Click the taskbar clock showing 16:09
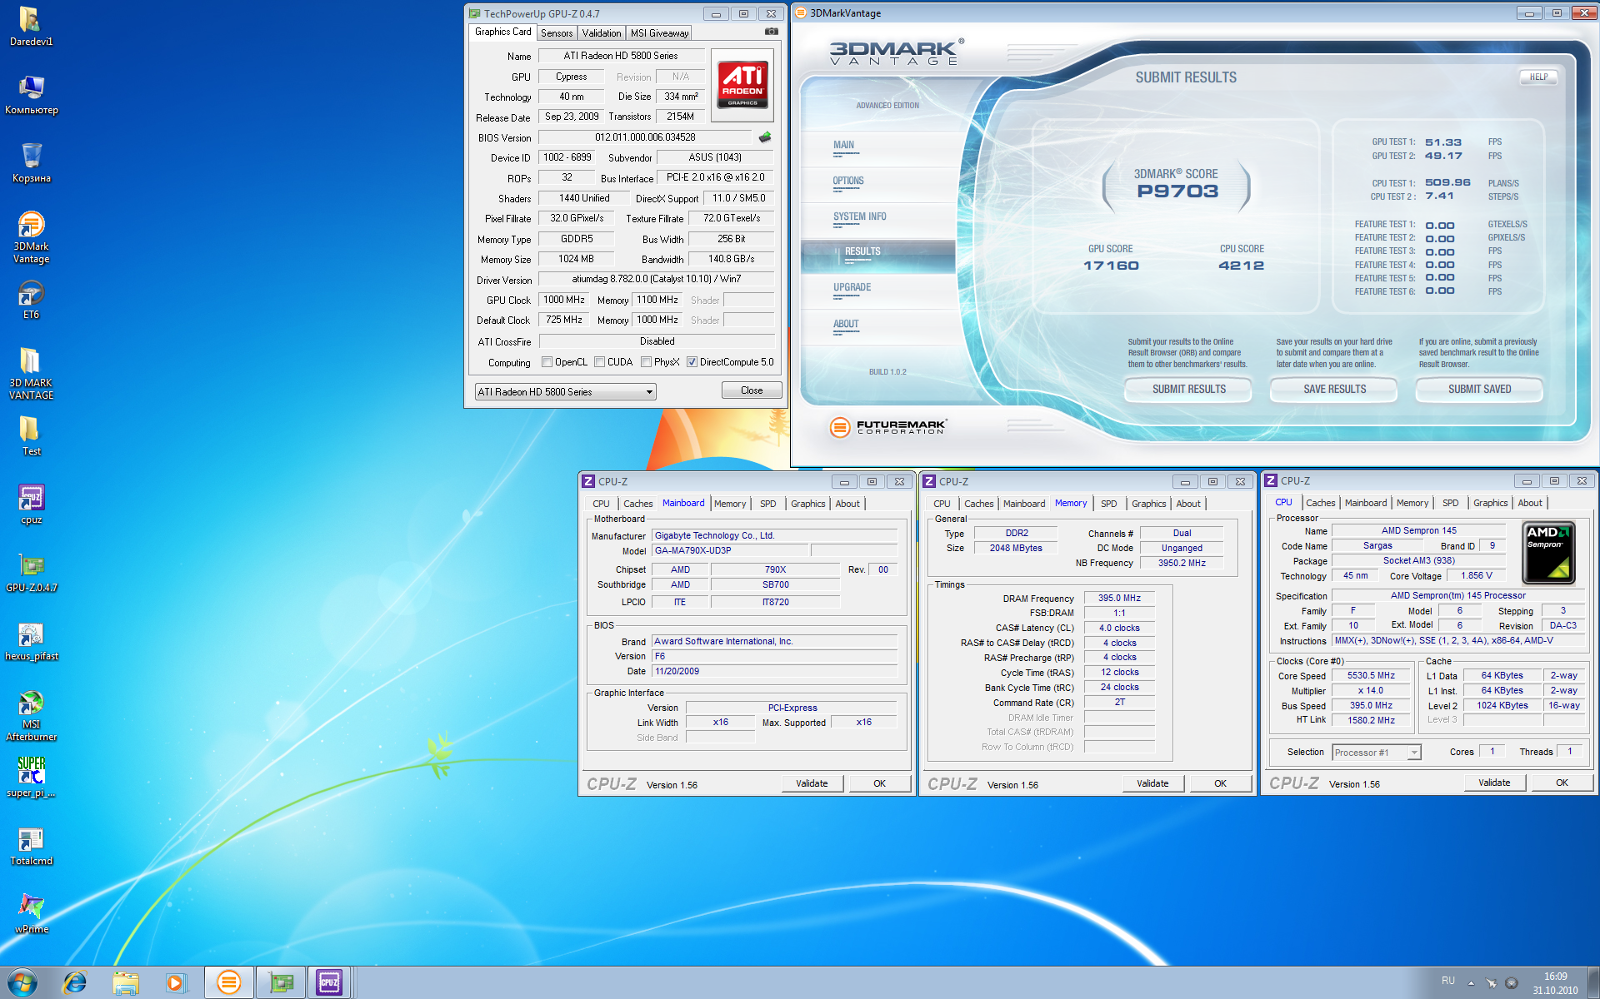Image resolution: width=1600 pixels, height=999 pixels. point(1555,983)
